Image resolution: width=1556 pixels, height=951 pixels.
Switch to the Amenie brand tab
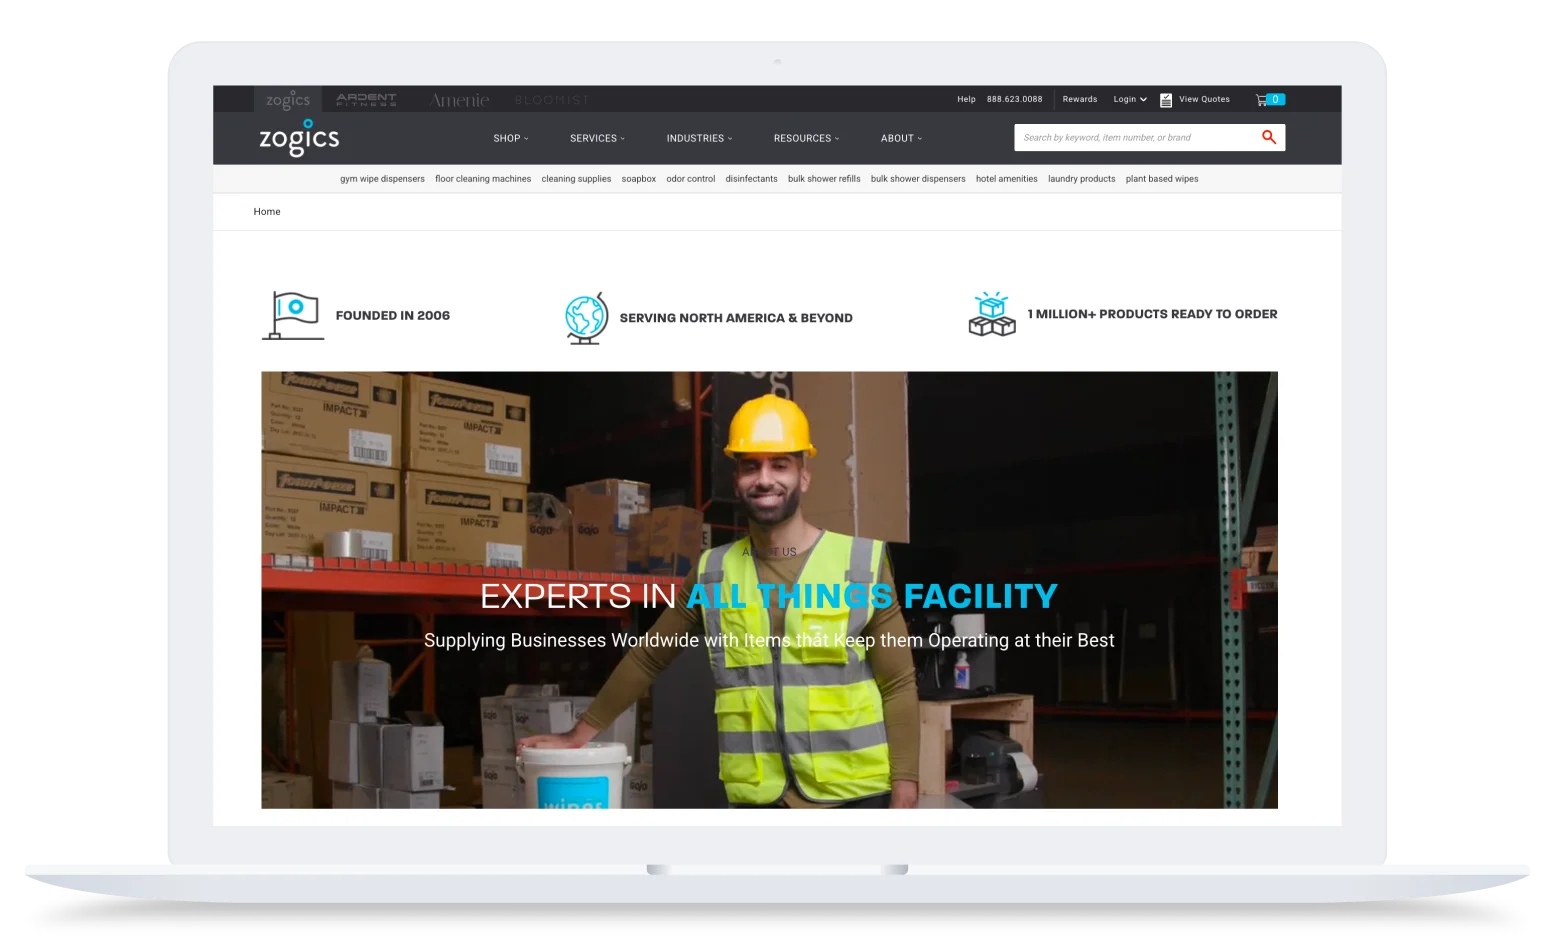coord(459,99)
